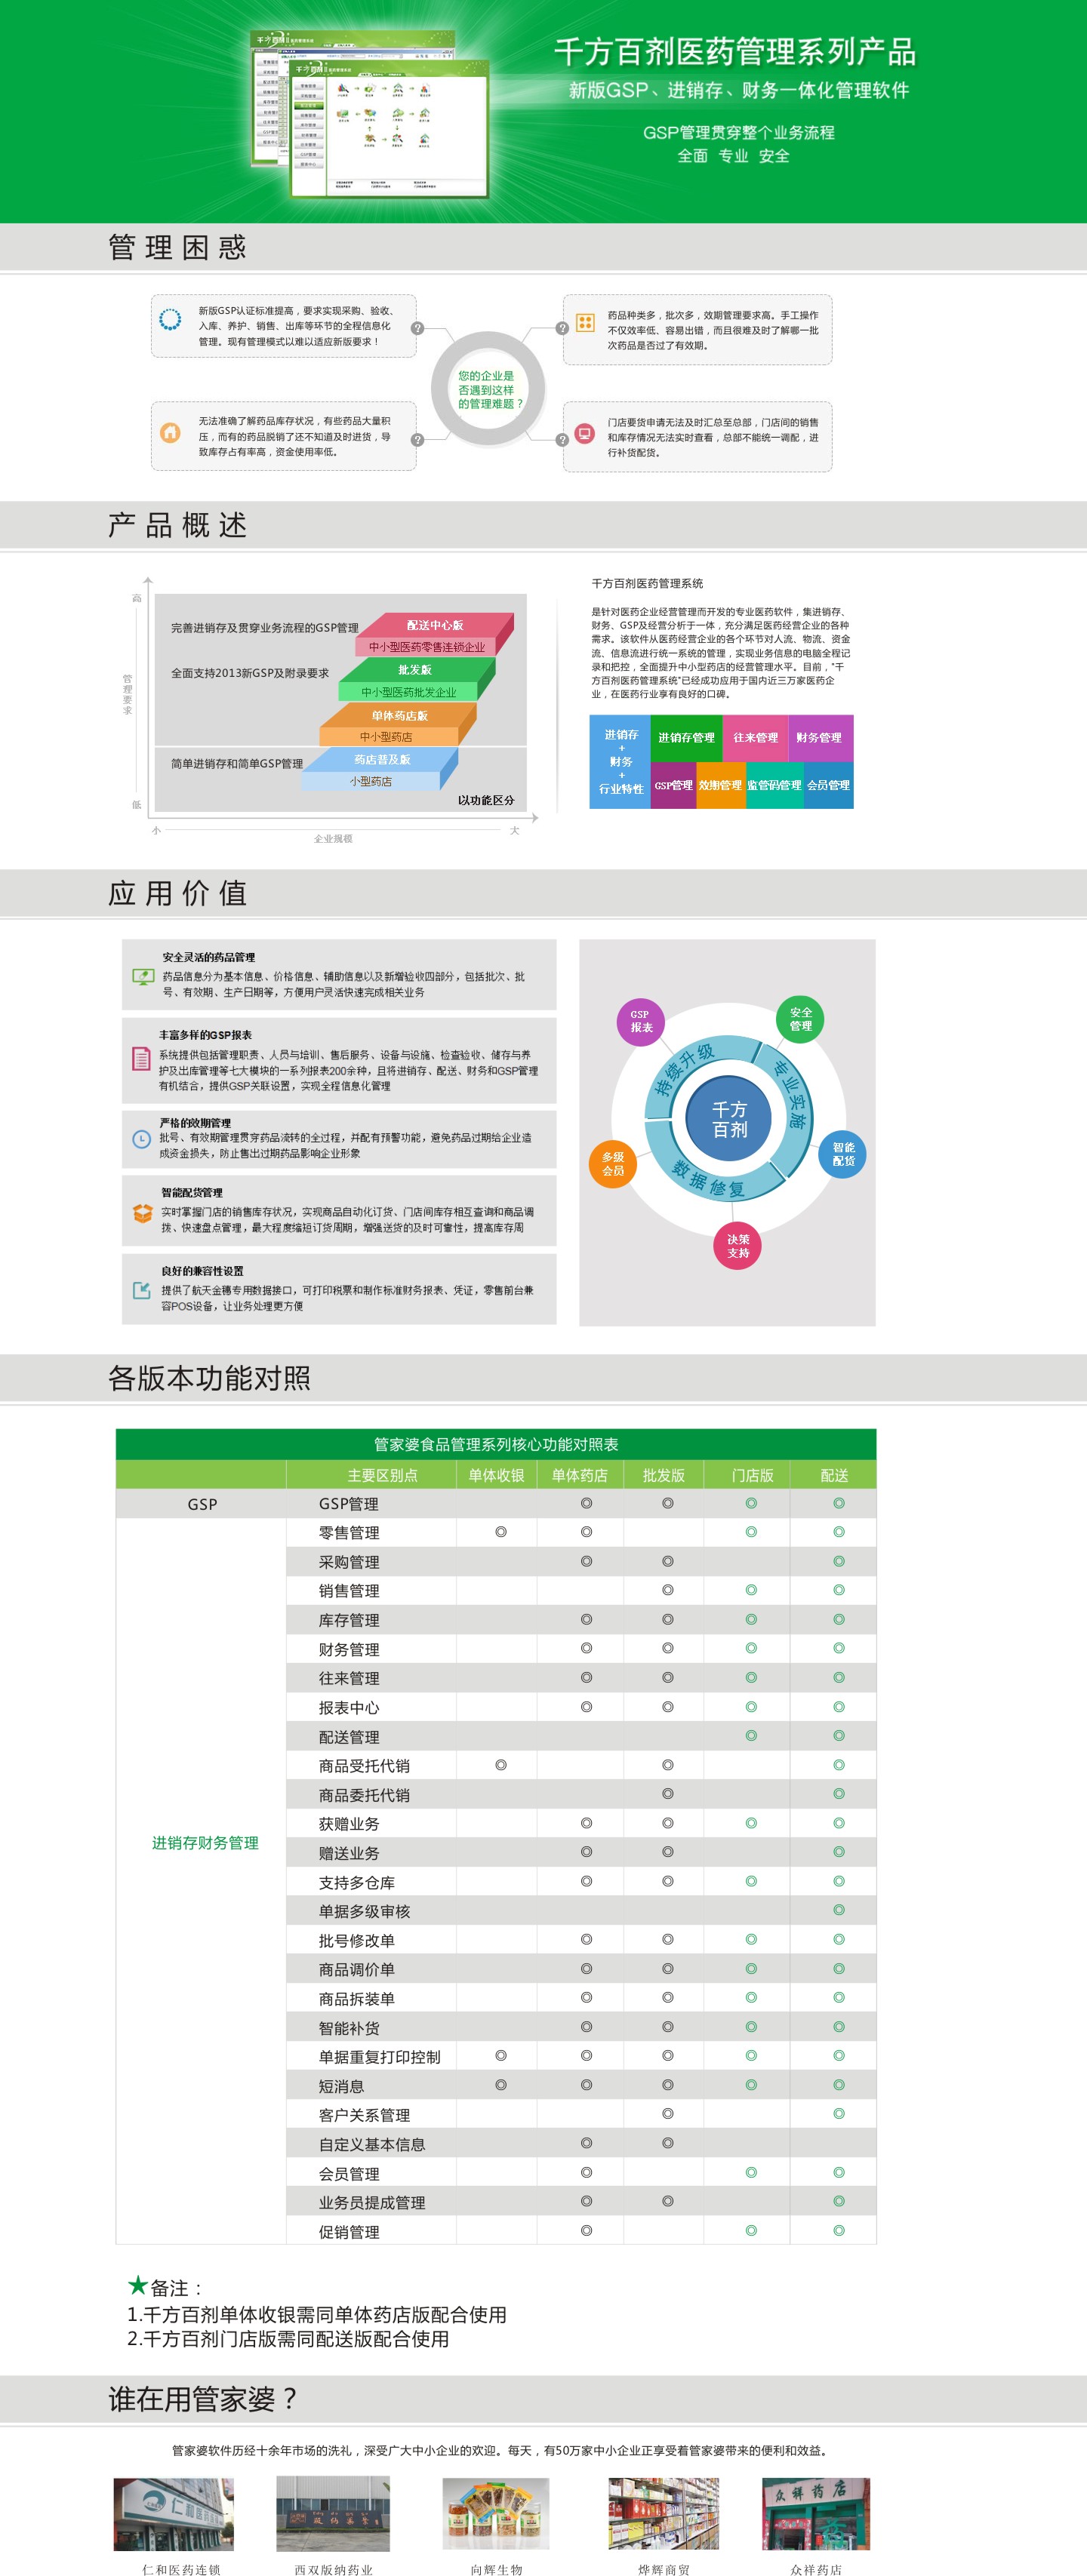1087x2576 pixels.
Task: Click the clock icon beside 严格的效期管理
Action: pos(141,1138)
